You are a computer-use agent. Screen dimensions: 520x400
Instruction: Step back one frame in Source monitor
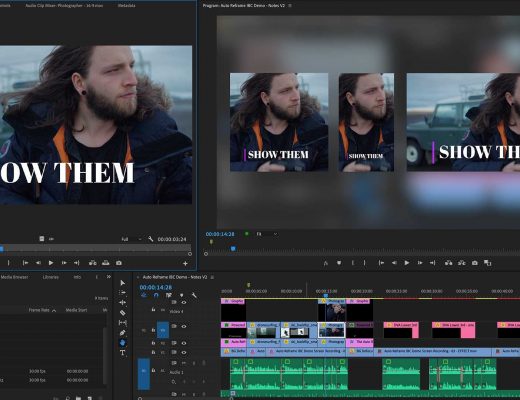pos(38,263)
